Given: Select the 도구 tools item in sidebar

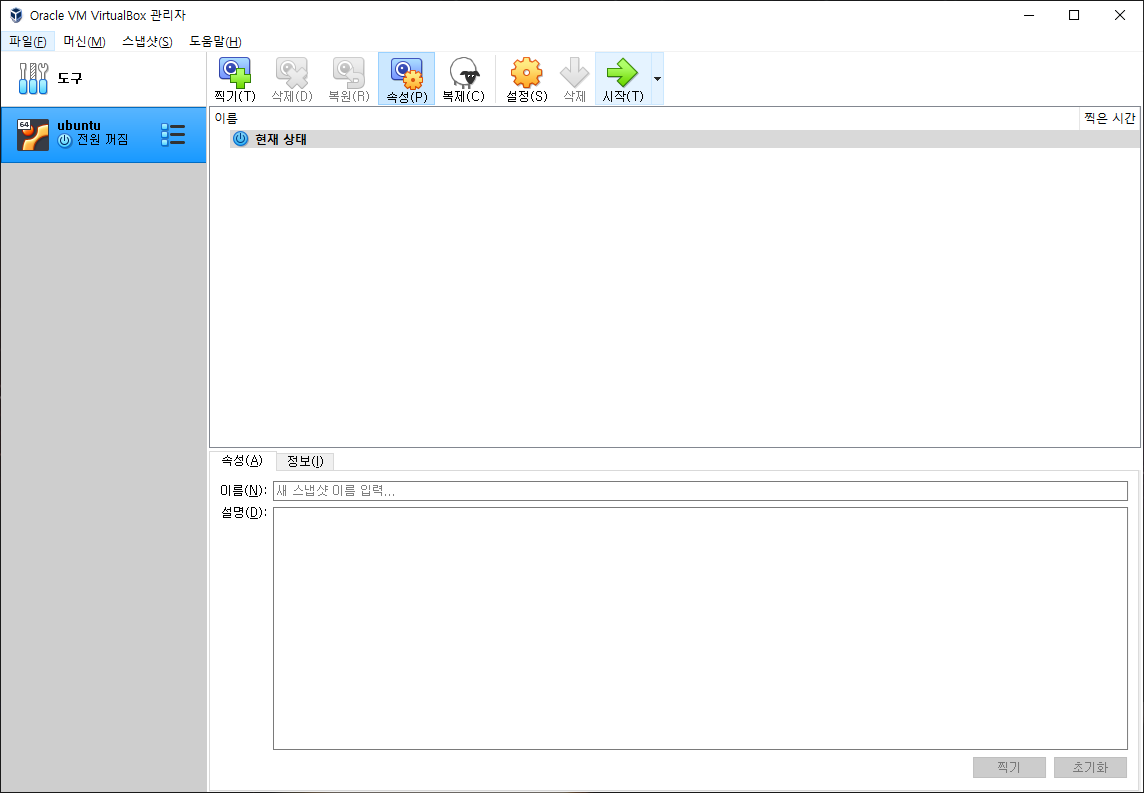Looking at the screenshot, I should (103, 78).
